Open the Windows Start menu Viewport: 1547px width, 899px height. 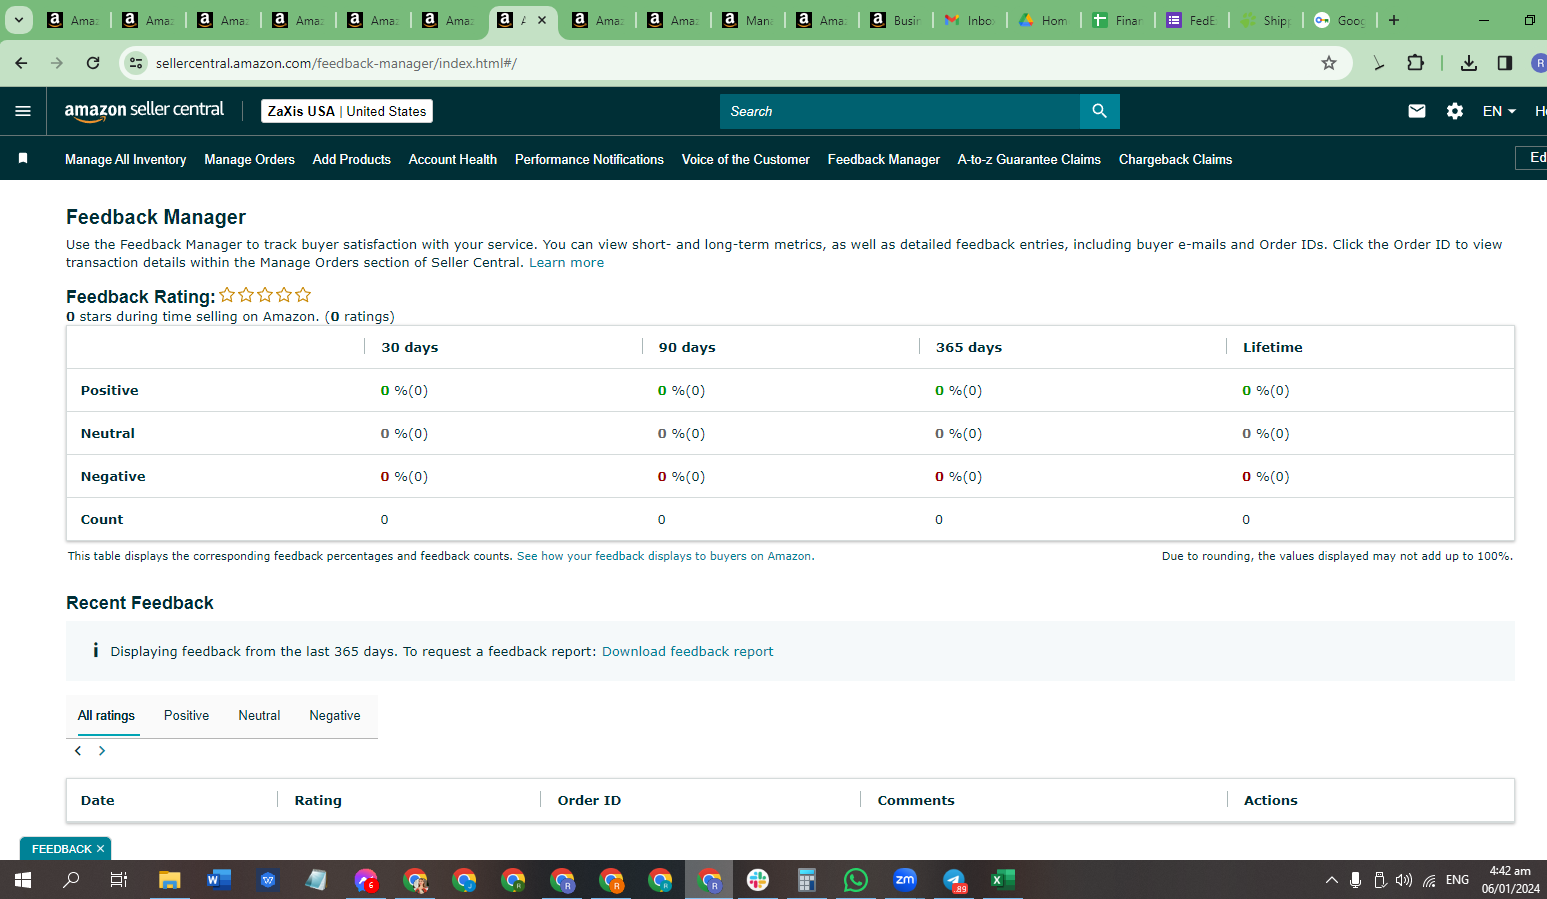(x=23, y=880)
